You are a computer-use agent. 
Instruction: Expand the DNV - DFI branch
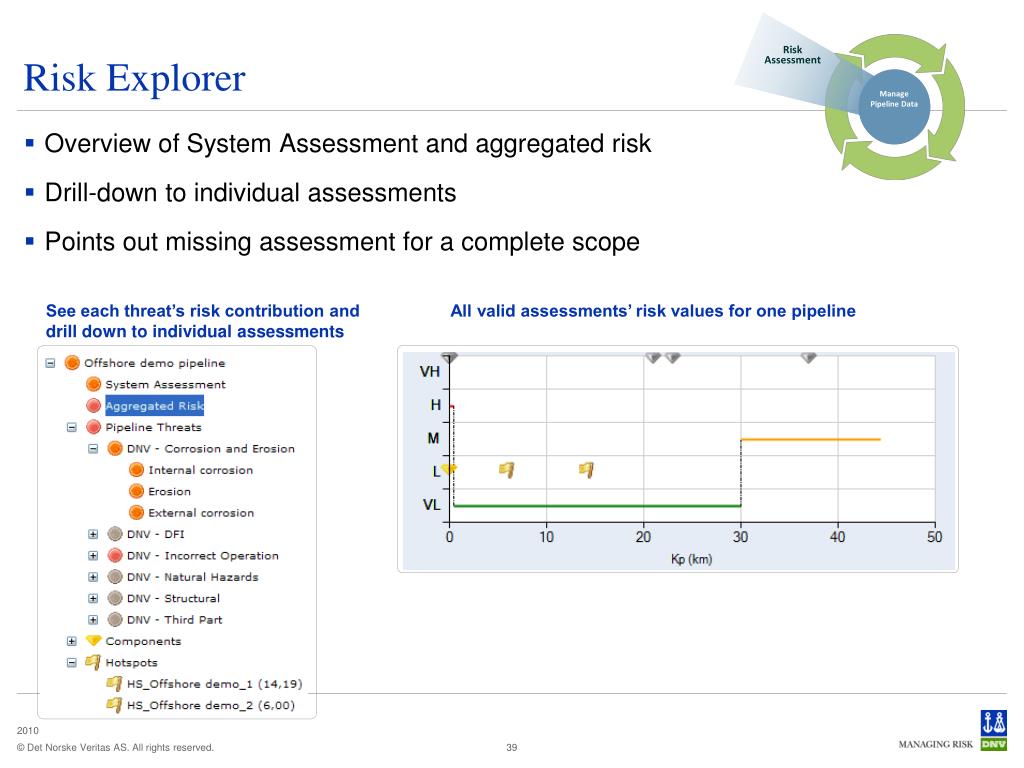coord(93,534)
